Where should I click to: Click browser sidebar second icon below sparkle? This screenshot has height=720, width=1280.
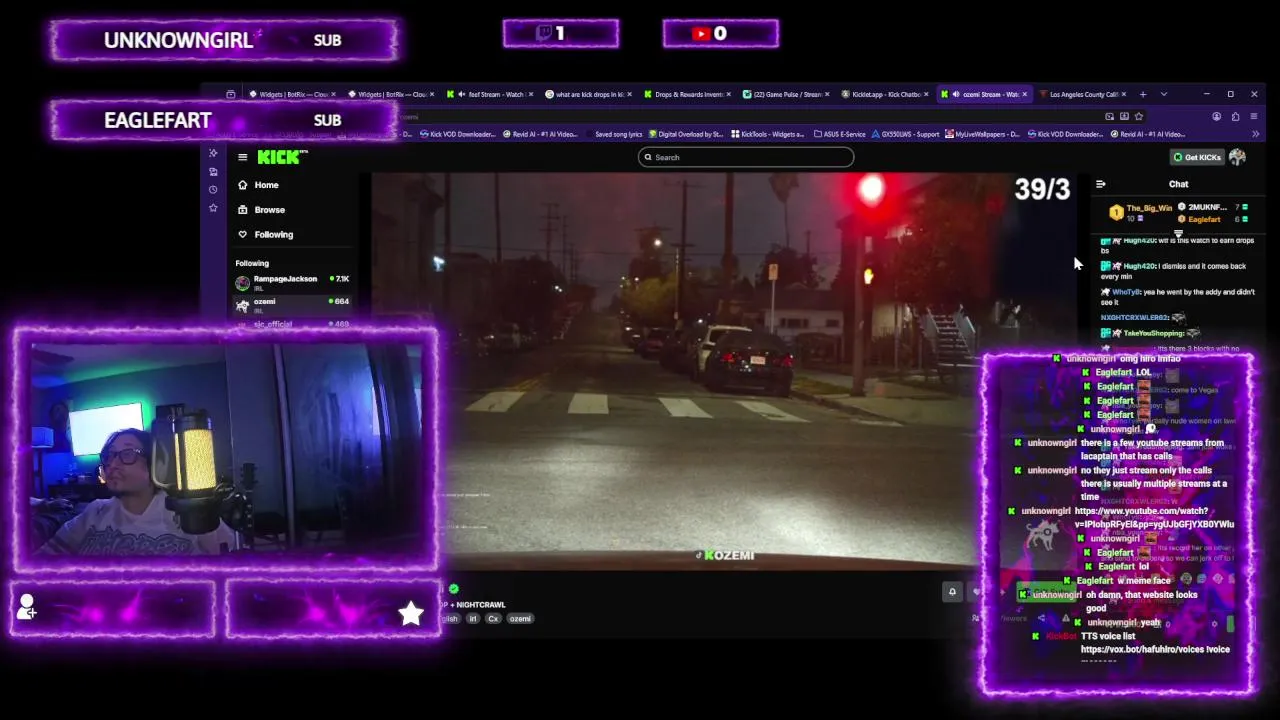213,172
